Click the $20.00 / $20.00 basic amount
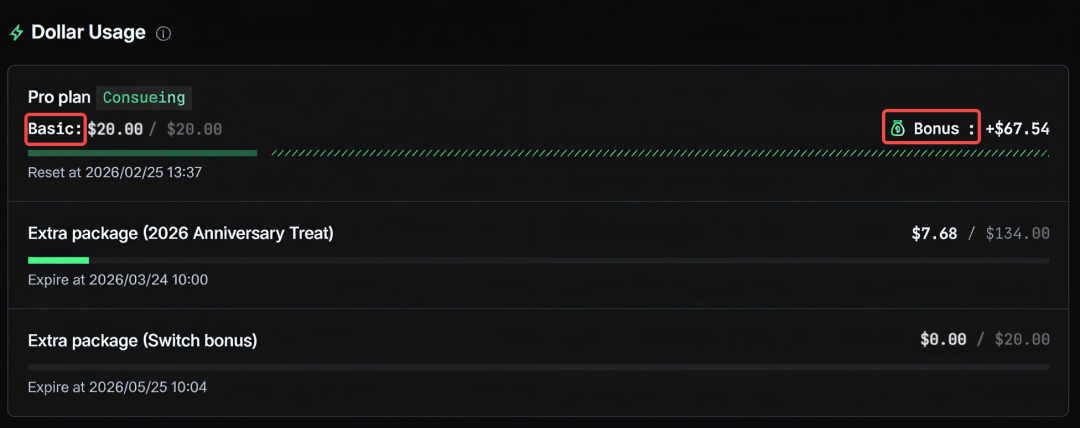Image resolution: width=1080 pixels, height=428 pixels. point(155,128)
